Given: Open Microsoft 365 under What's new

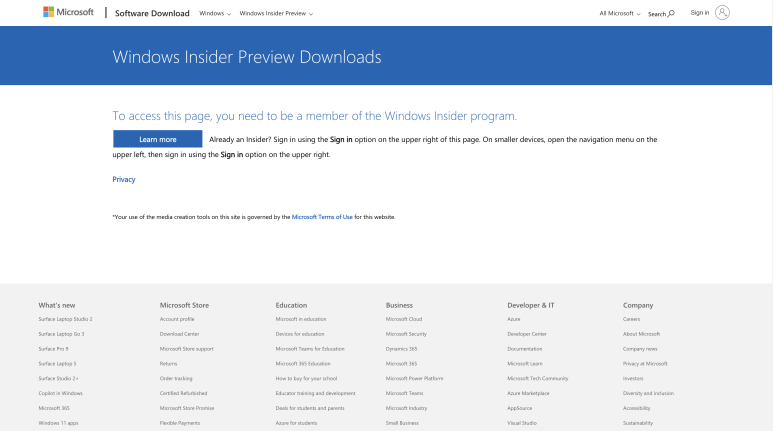Looking at the screenshot, I should pyautogui.click(x=54, y=408).
